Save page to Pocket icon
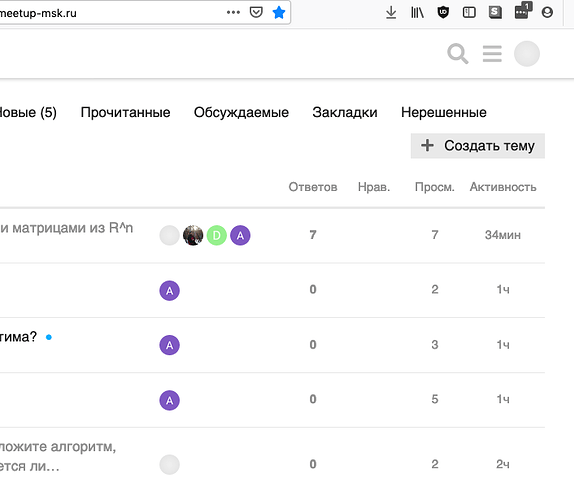The image size is (574, 500). click(256, 12)
